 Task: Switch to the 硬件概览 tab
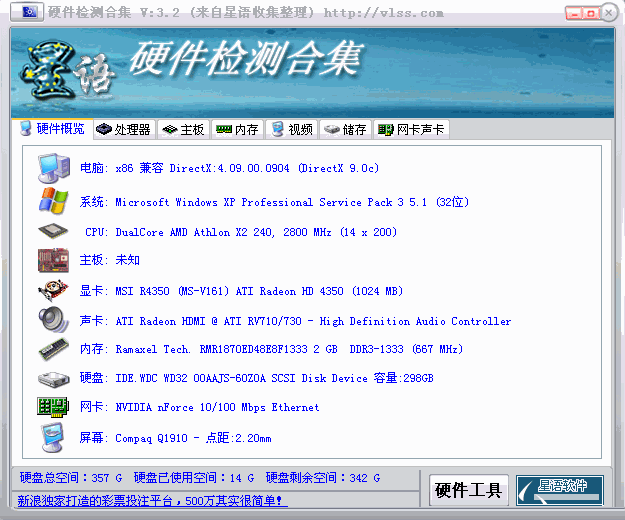pos(53,129)
